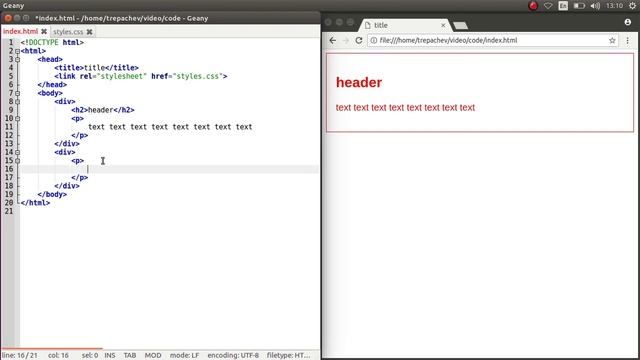
Task: Click the status bar line 16/21 entry
Action: pyautogui.click(x=20, y=356)
